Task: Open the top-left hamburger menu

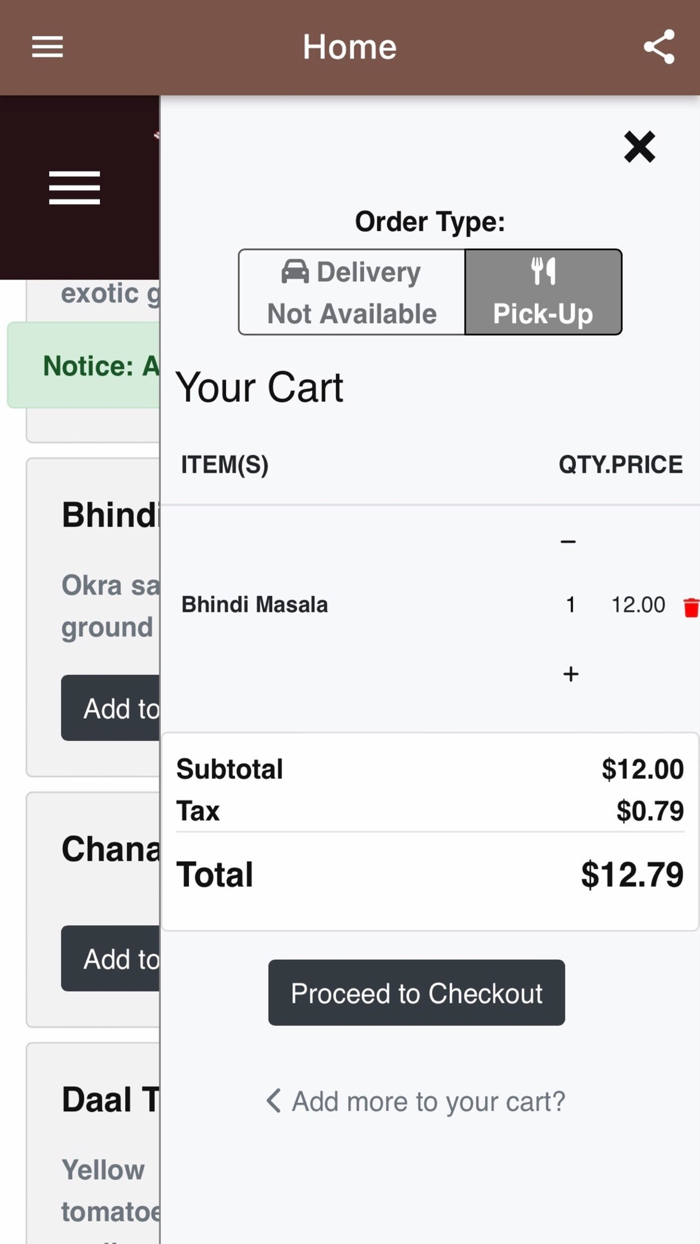Action: tap(47, 47)
